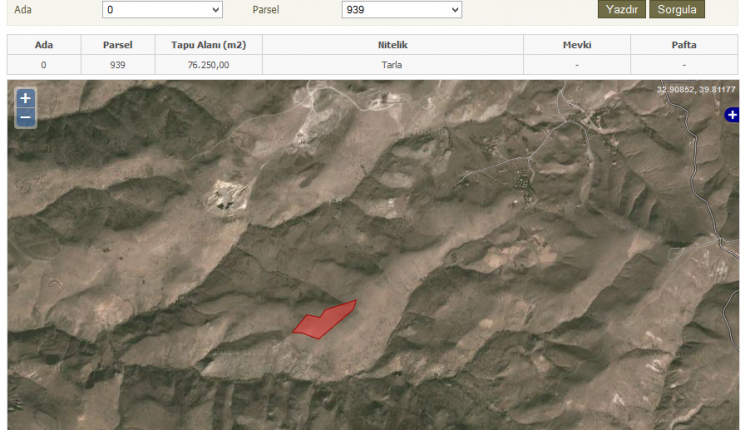Click the Ada column header
Screen dimensions: 750x430
click(43, 45)
